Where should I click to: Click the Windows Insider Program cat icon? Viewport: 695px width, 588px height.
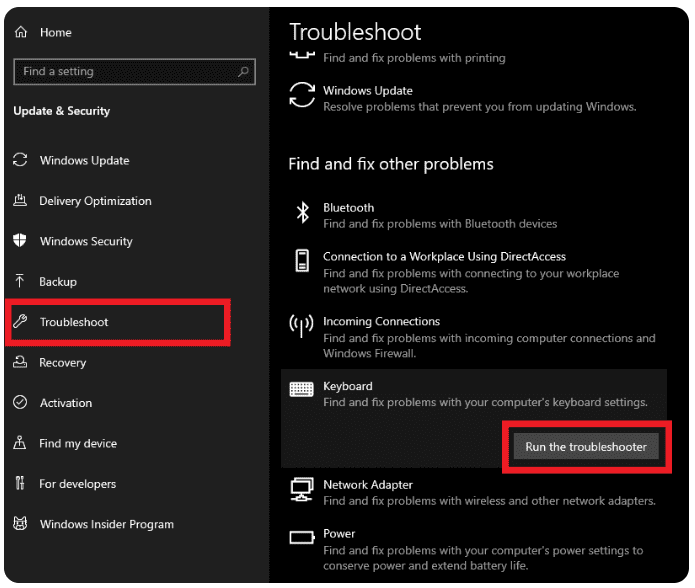tap(20, 523)
